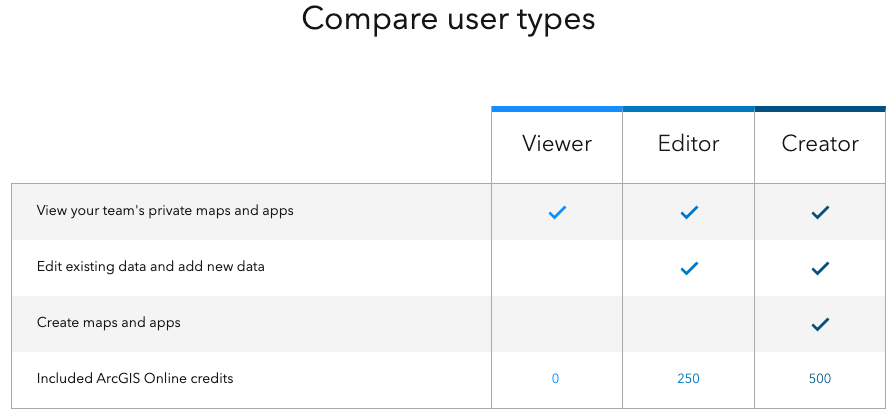Click 'View your team's private maps and apps' row
Viewport: 893px width, 420px height.
click(165, 211)
